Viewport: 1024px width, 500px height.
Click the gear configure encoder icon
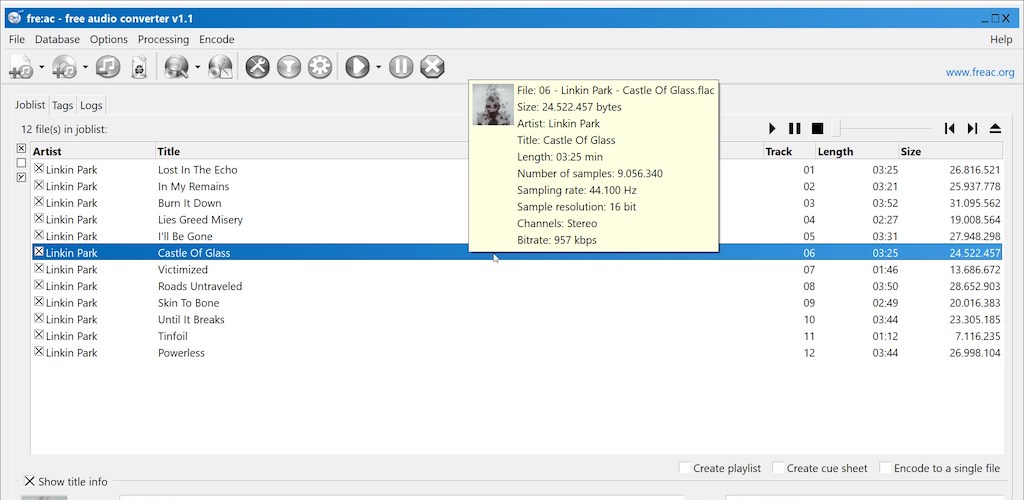[320, 67]
